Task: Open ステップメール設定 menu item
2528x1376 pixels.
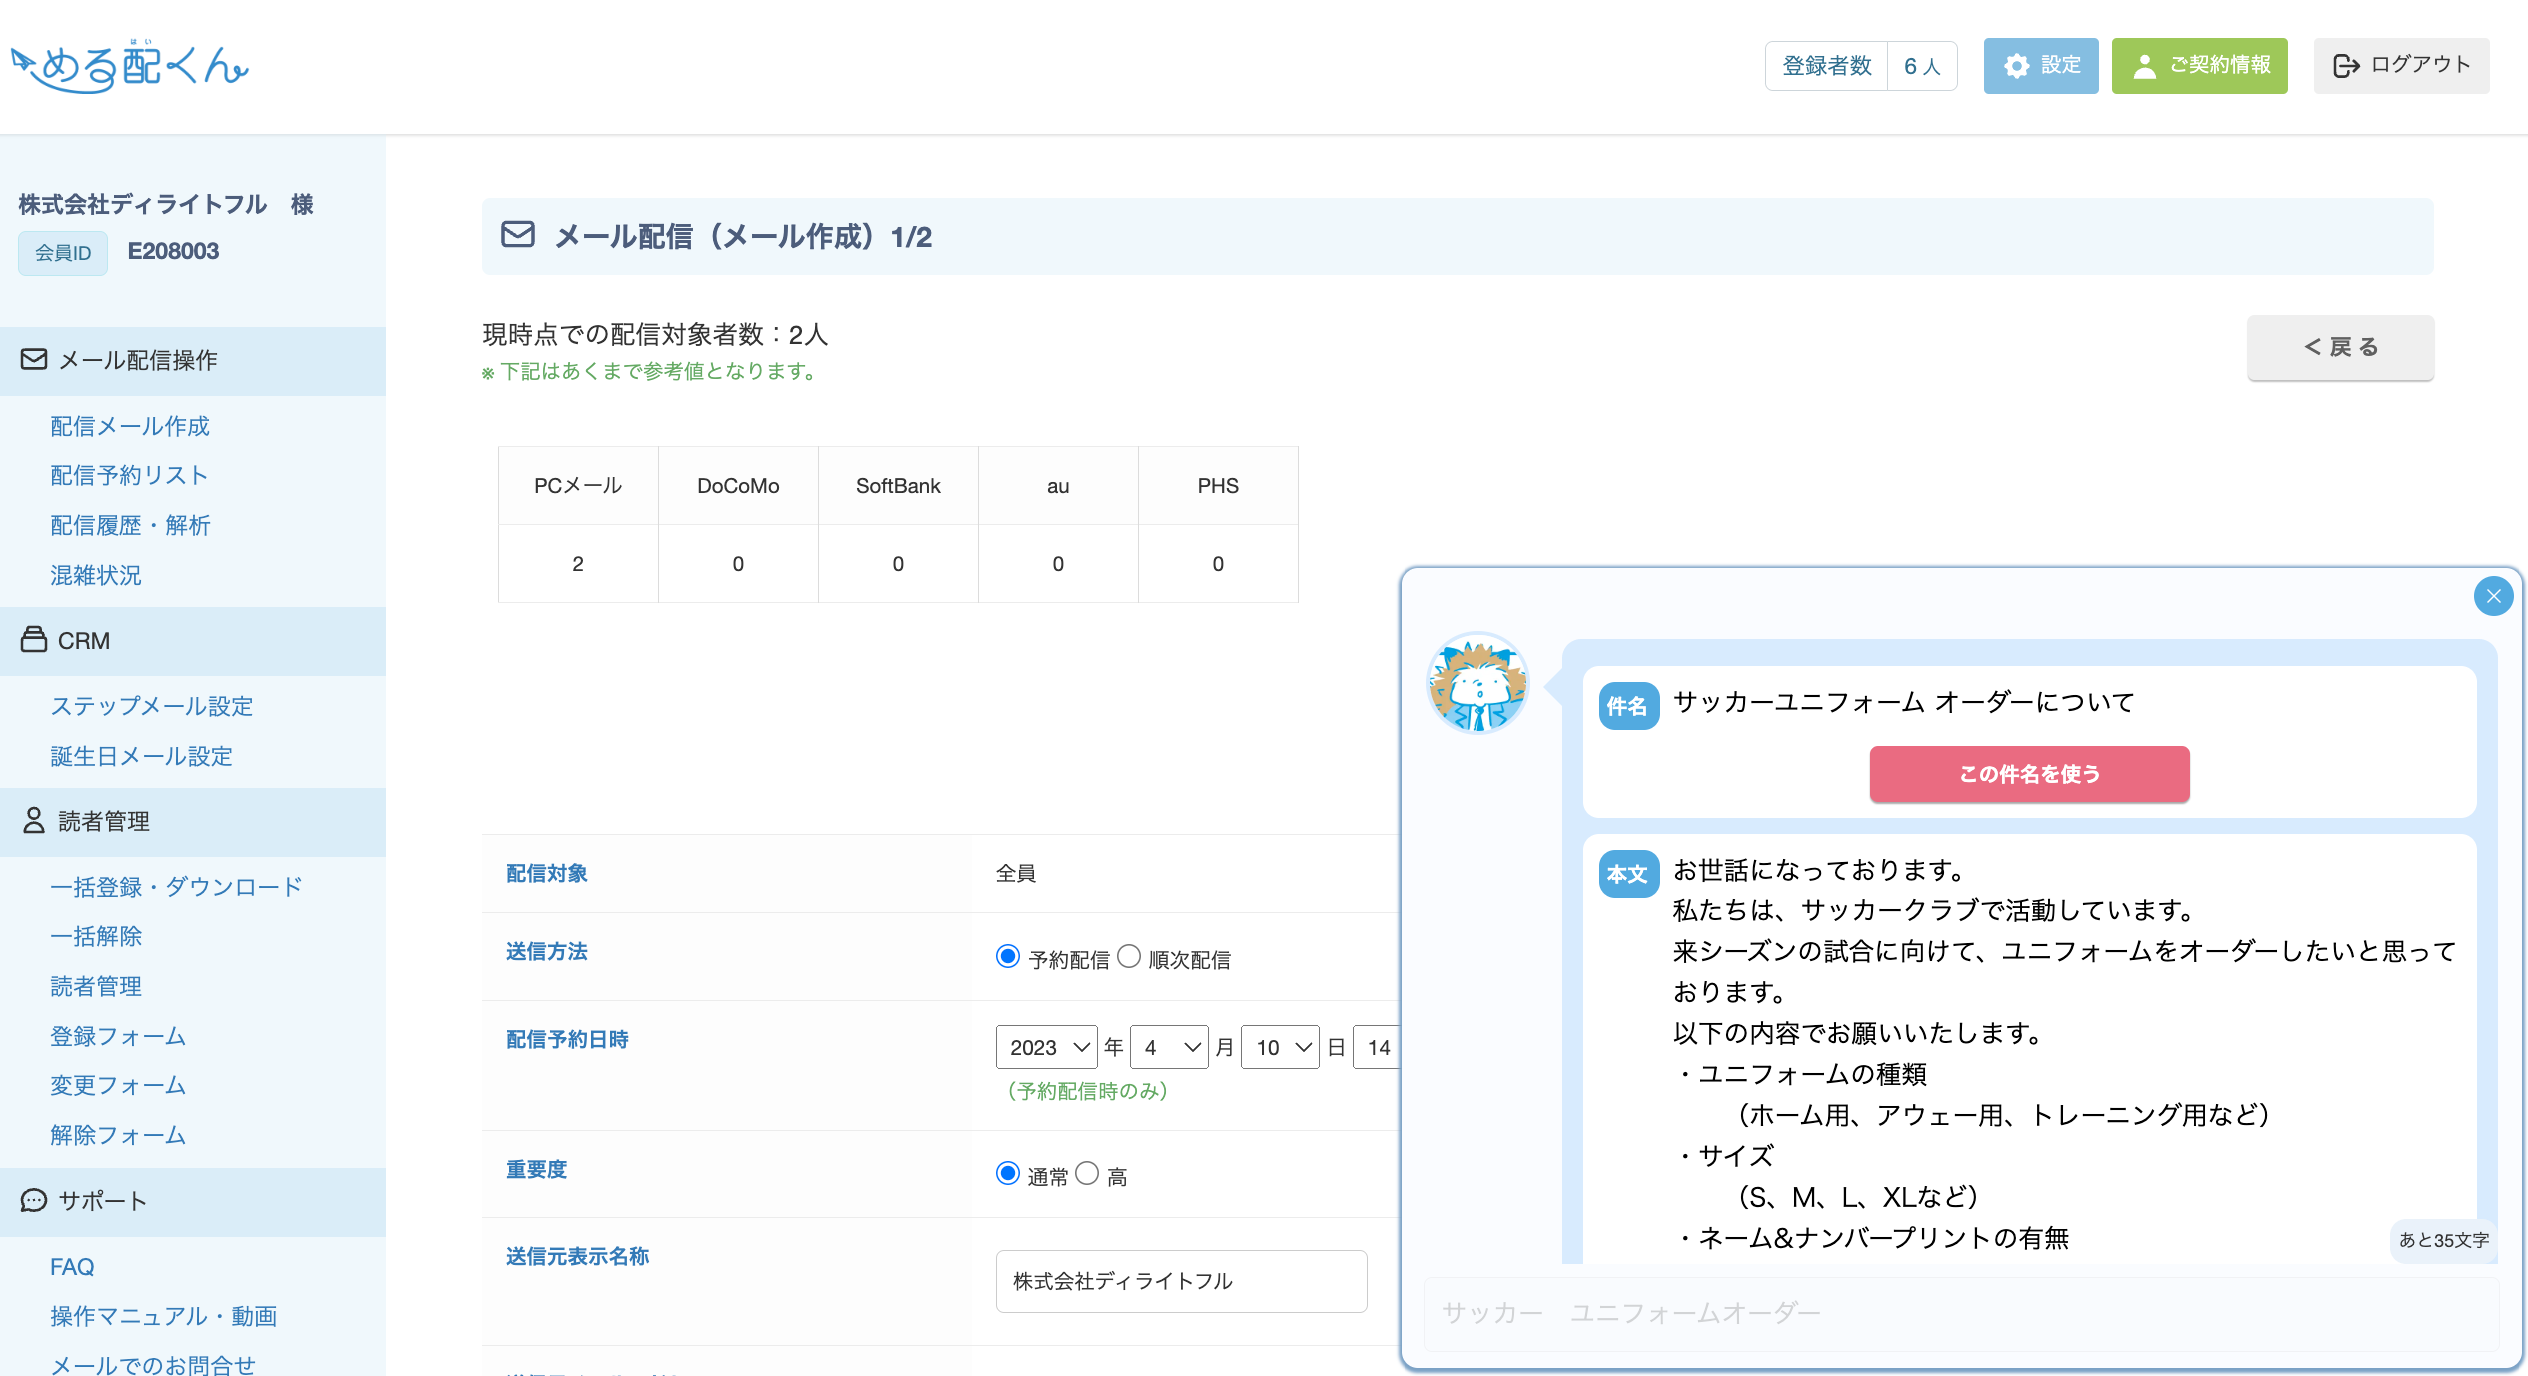Action: (151, 706)
